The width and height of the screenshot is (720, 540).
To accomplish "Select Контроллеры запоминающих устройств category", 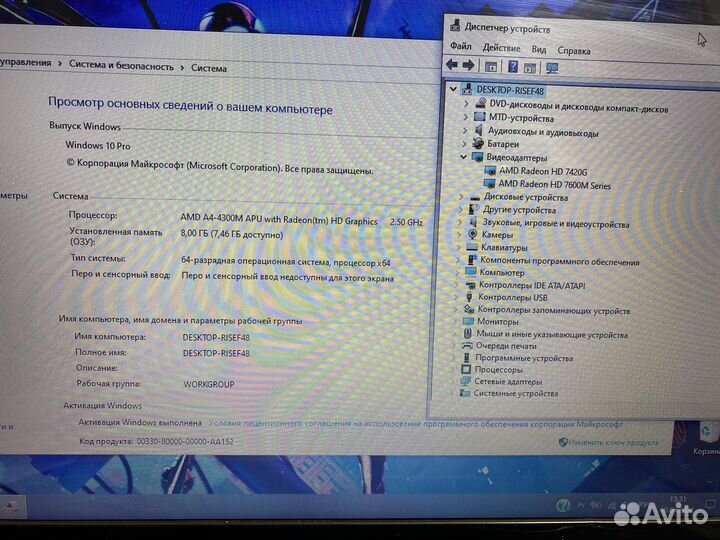I will tap(553, 310).
